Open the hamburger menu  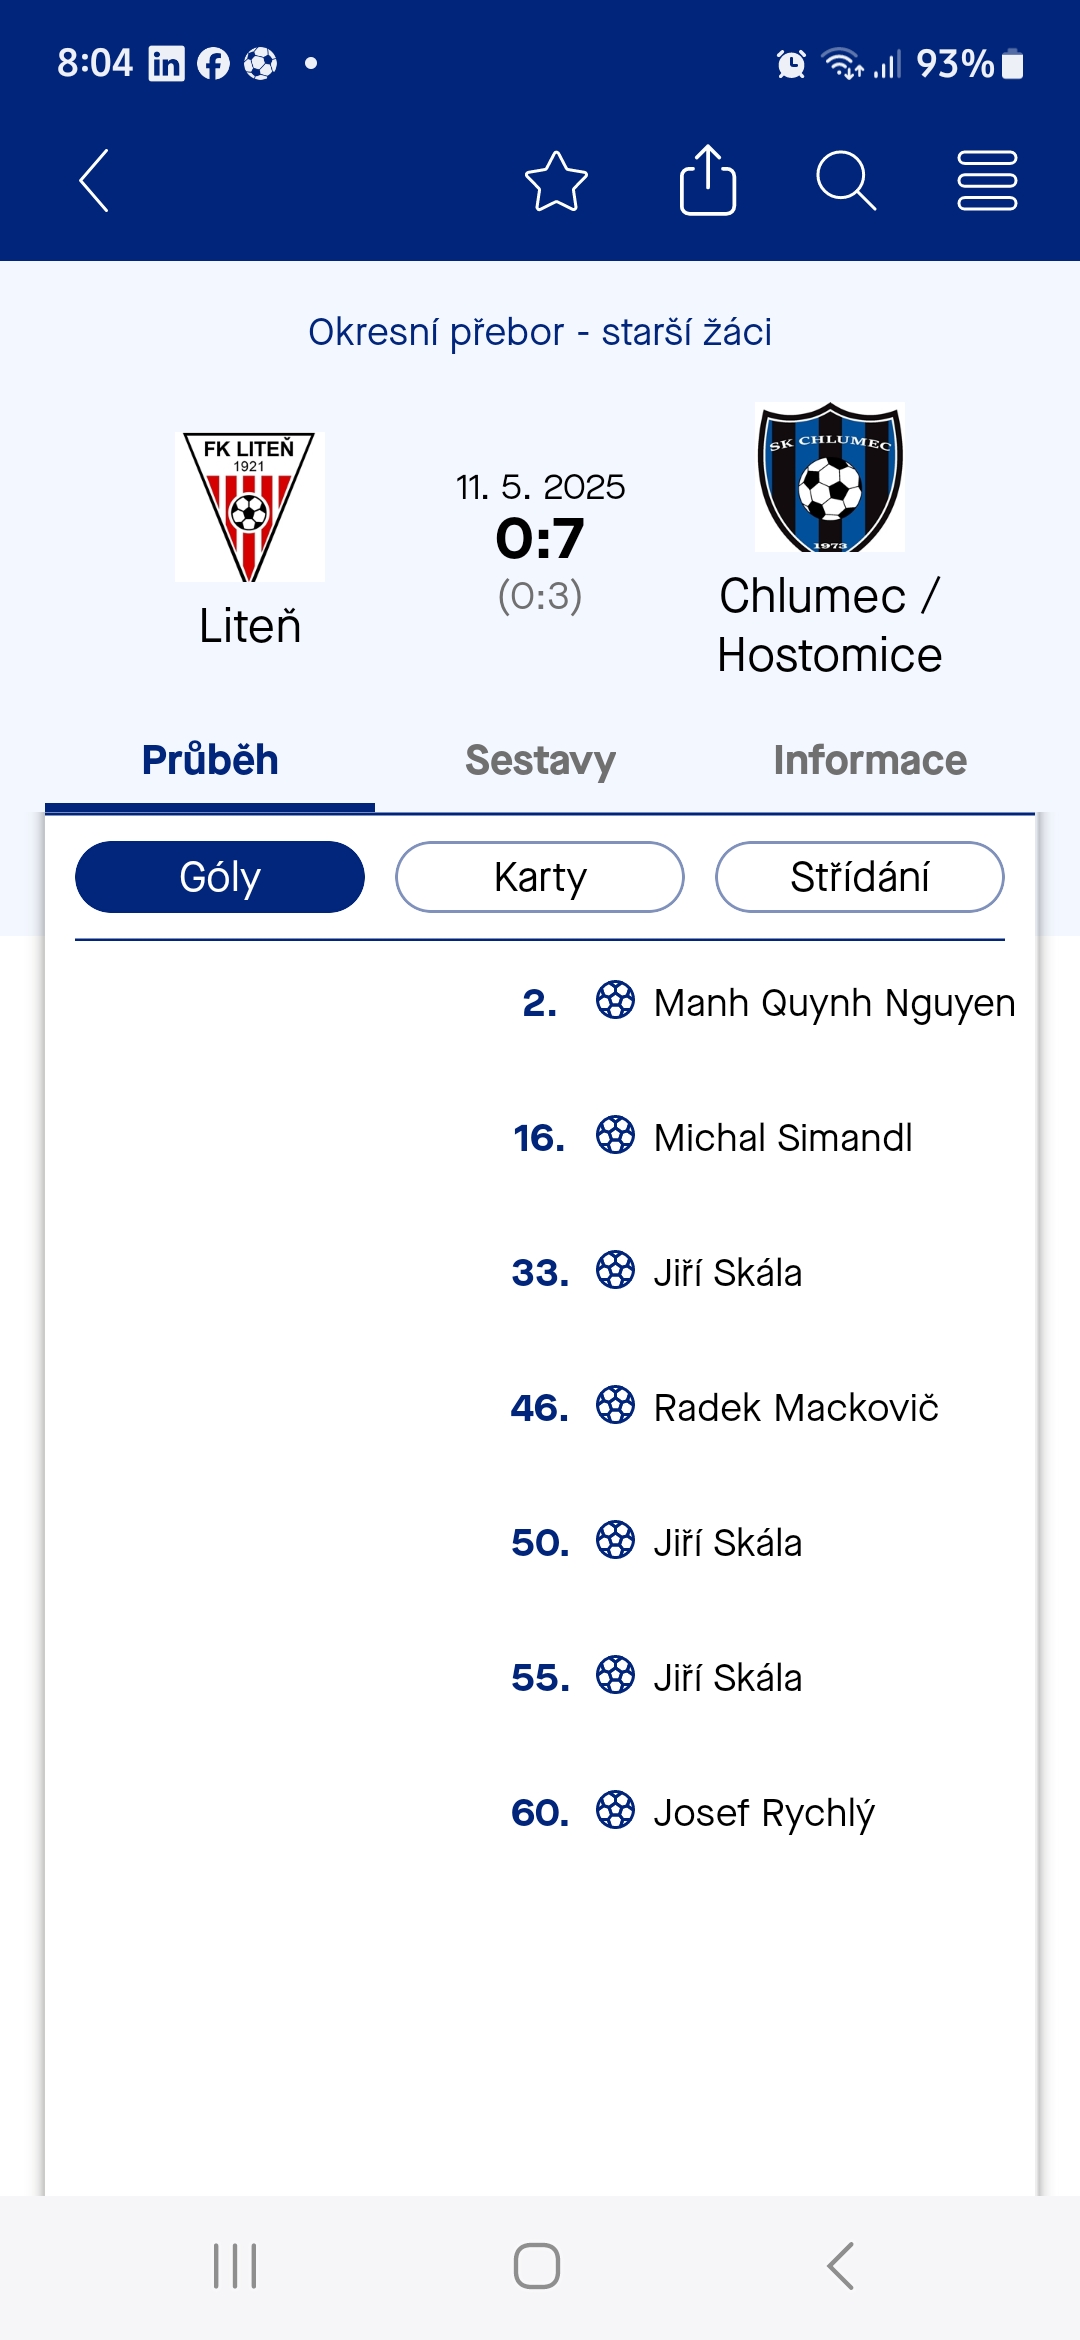[x=987, y=181]
